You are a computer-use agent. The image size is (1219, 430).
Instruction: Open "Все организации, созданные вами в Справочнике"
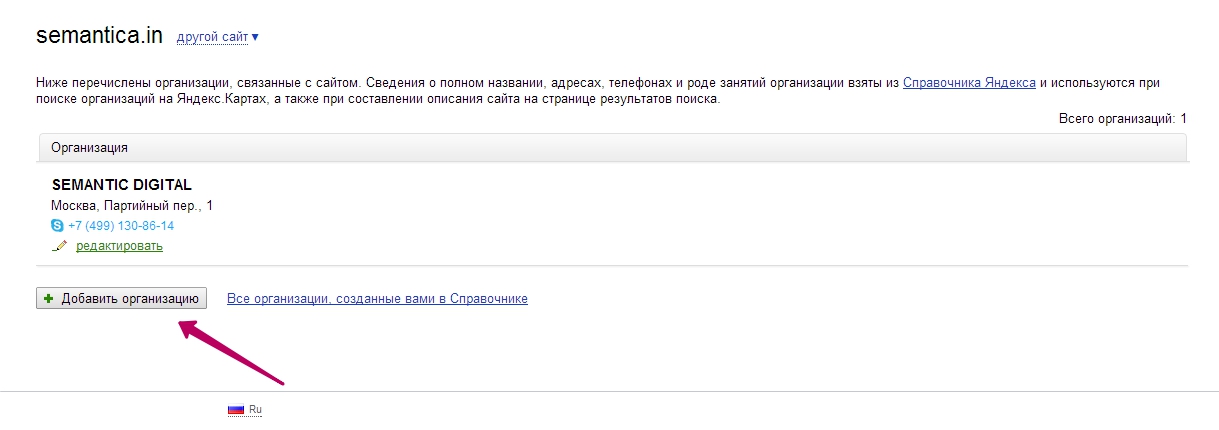(x=377, y=299)
